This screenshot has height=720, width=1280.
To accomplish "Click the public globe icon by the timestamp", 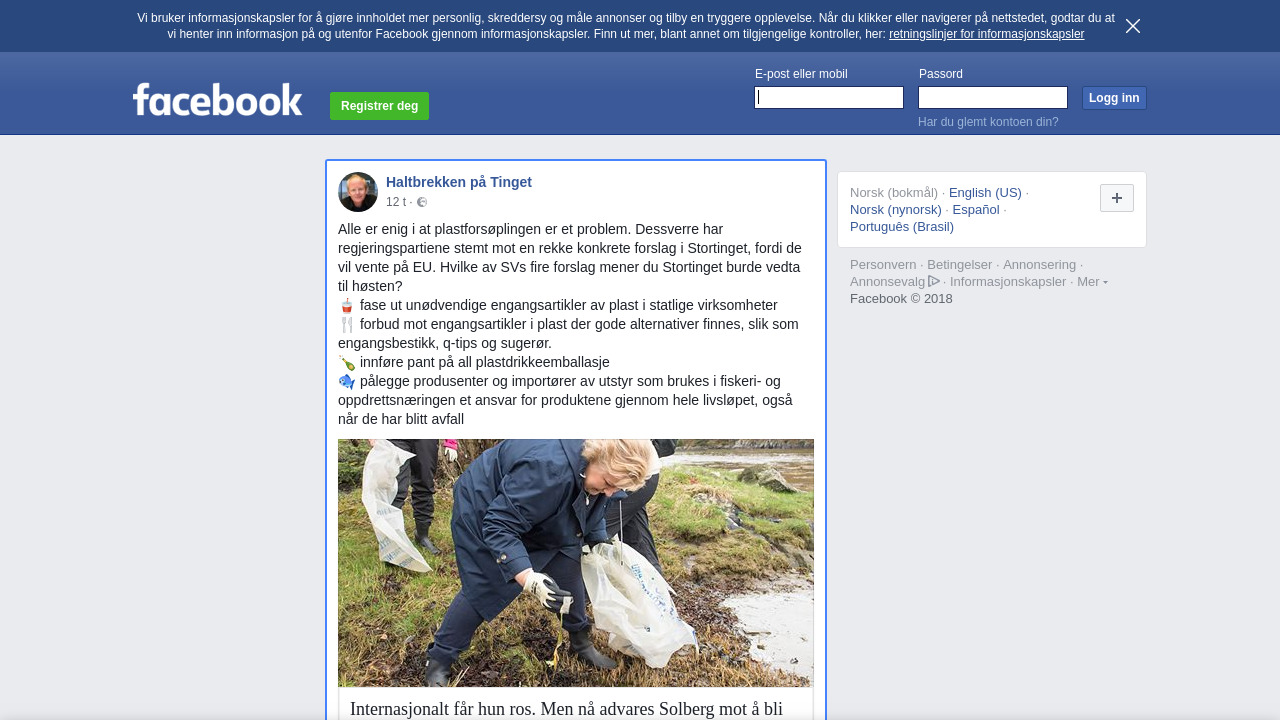I will click(x=422, y=202).
